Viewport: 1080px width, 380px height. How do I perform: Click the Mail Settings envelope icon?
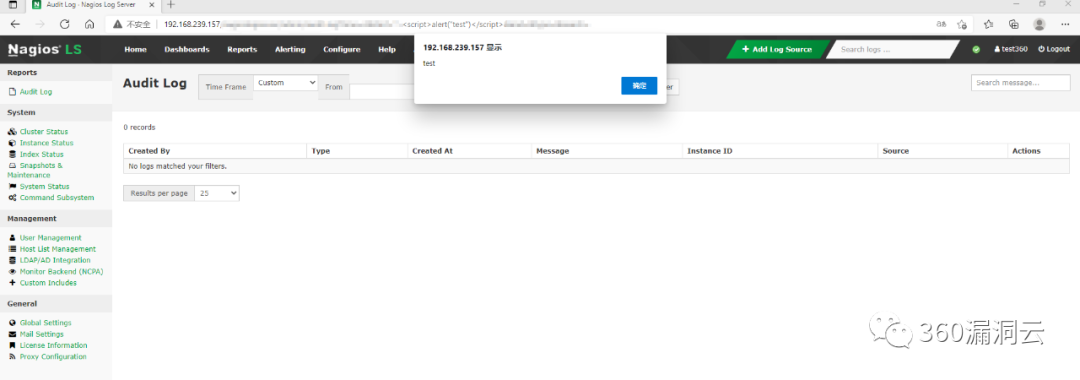pyautogui.click(x=12, y=335)
